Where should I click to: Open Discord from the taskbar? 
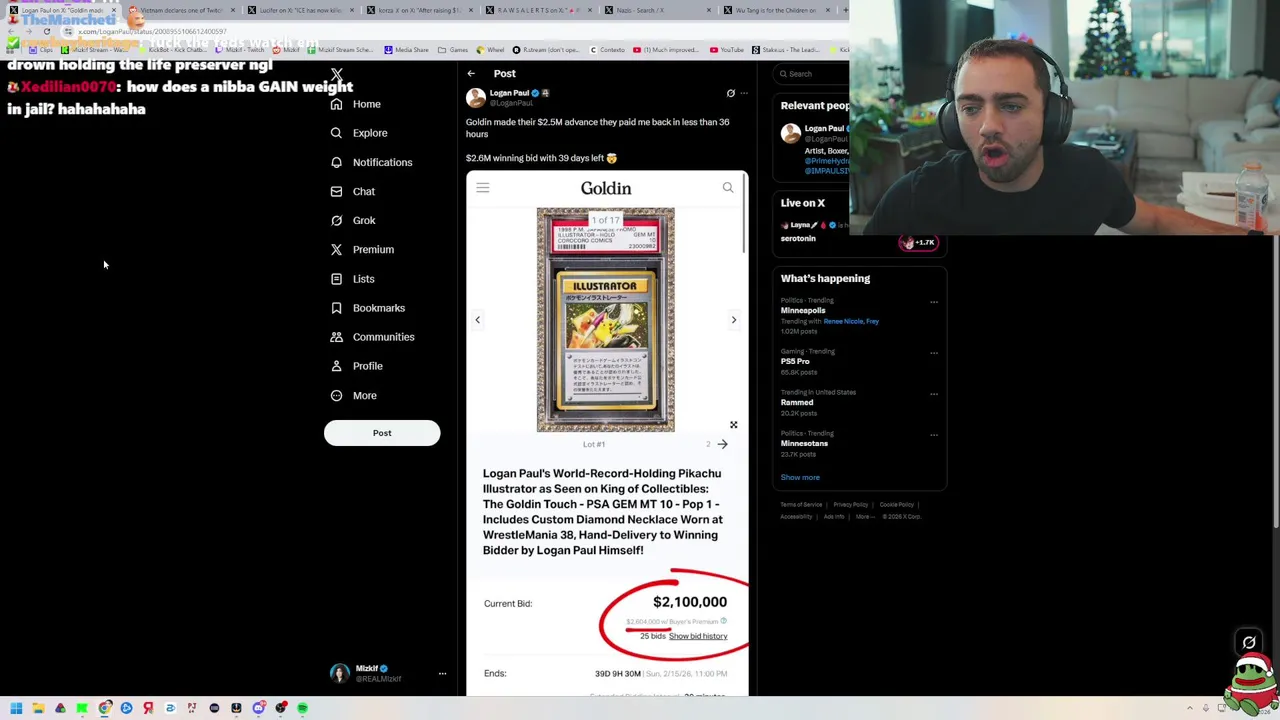[258, 709]
